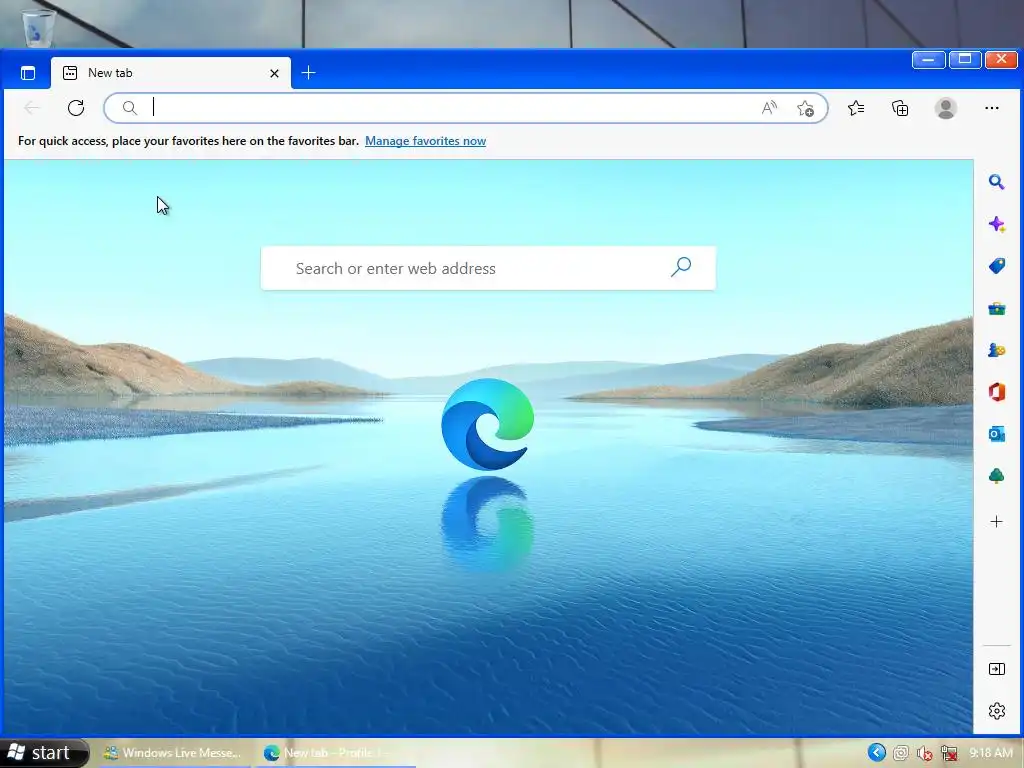This screenshot has height=768, width=1024.
Task: Open the sidebar Microsoft 365 icon
Action: (996, 392)
